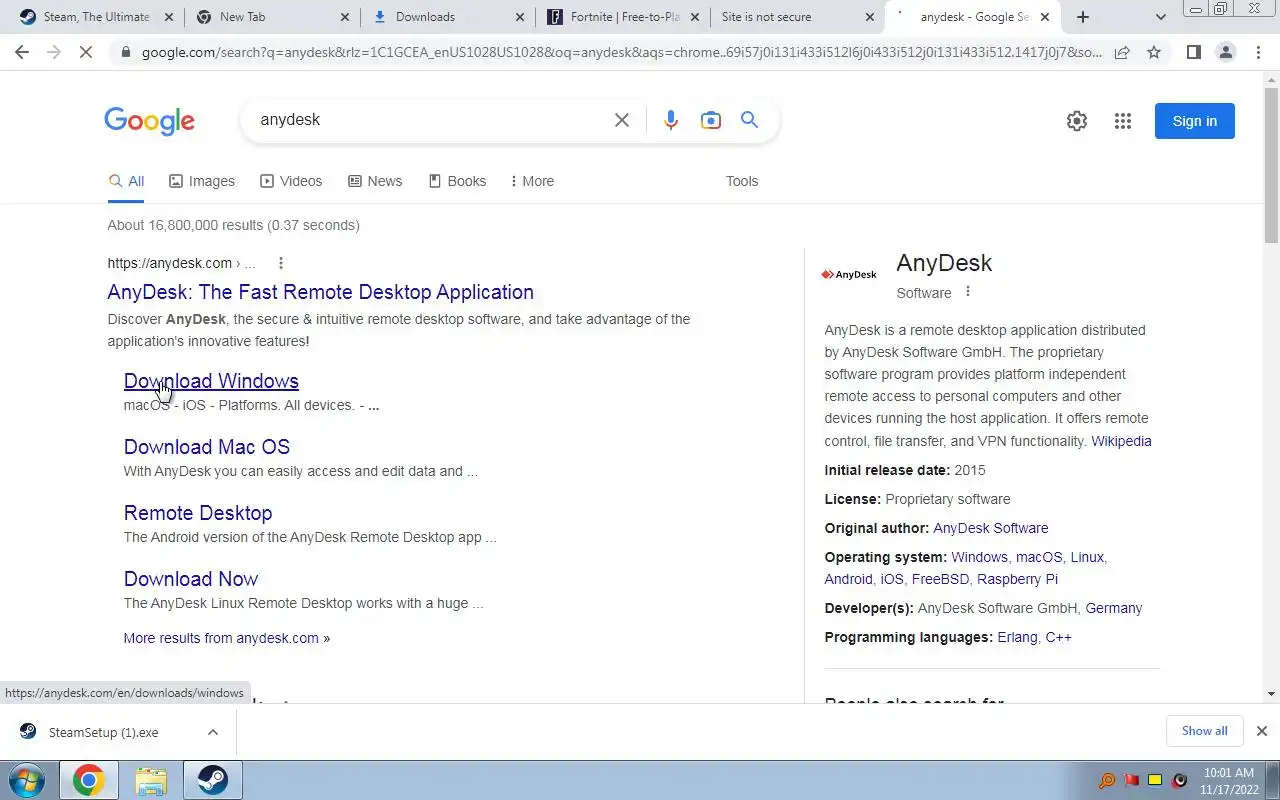Open the Chrome side panel icon
Screen dimensions: 1280x800
pos(1193,52)
